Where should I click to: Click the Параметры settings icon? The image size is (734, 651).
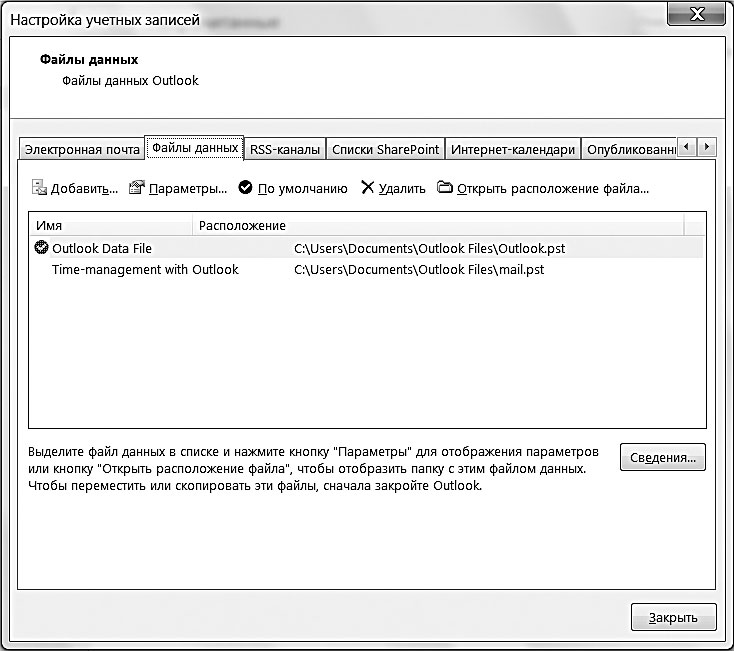pyautogui.click(x=137, y=188)
